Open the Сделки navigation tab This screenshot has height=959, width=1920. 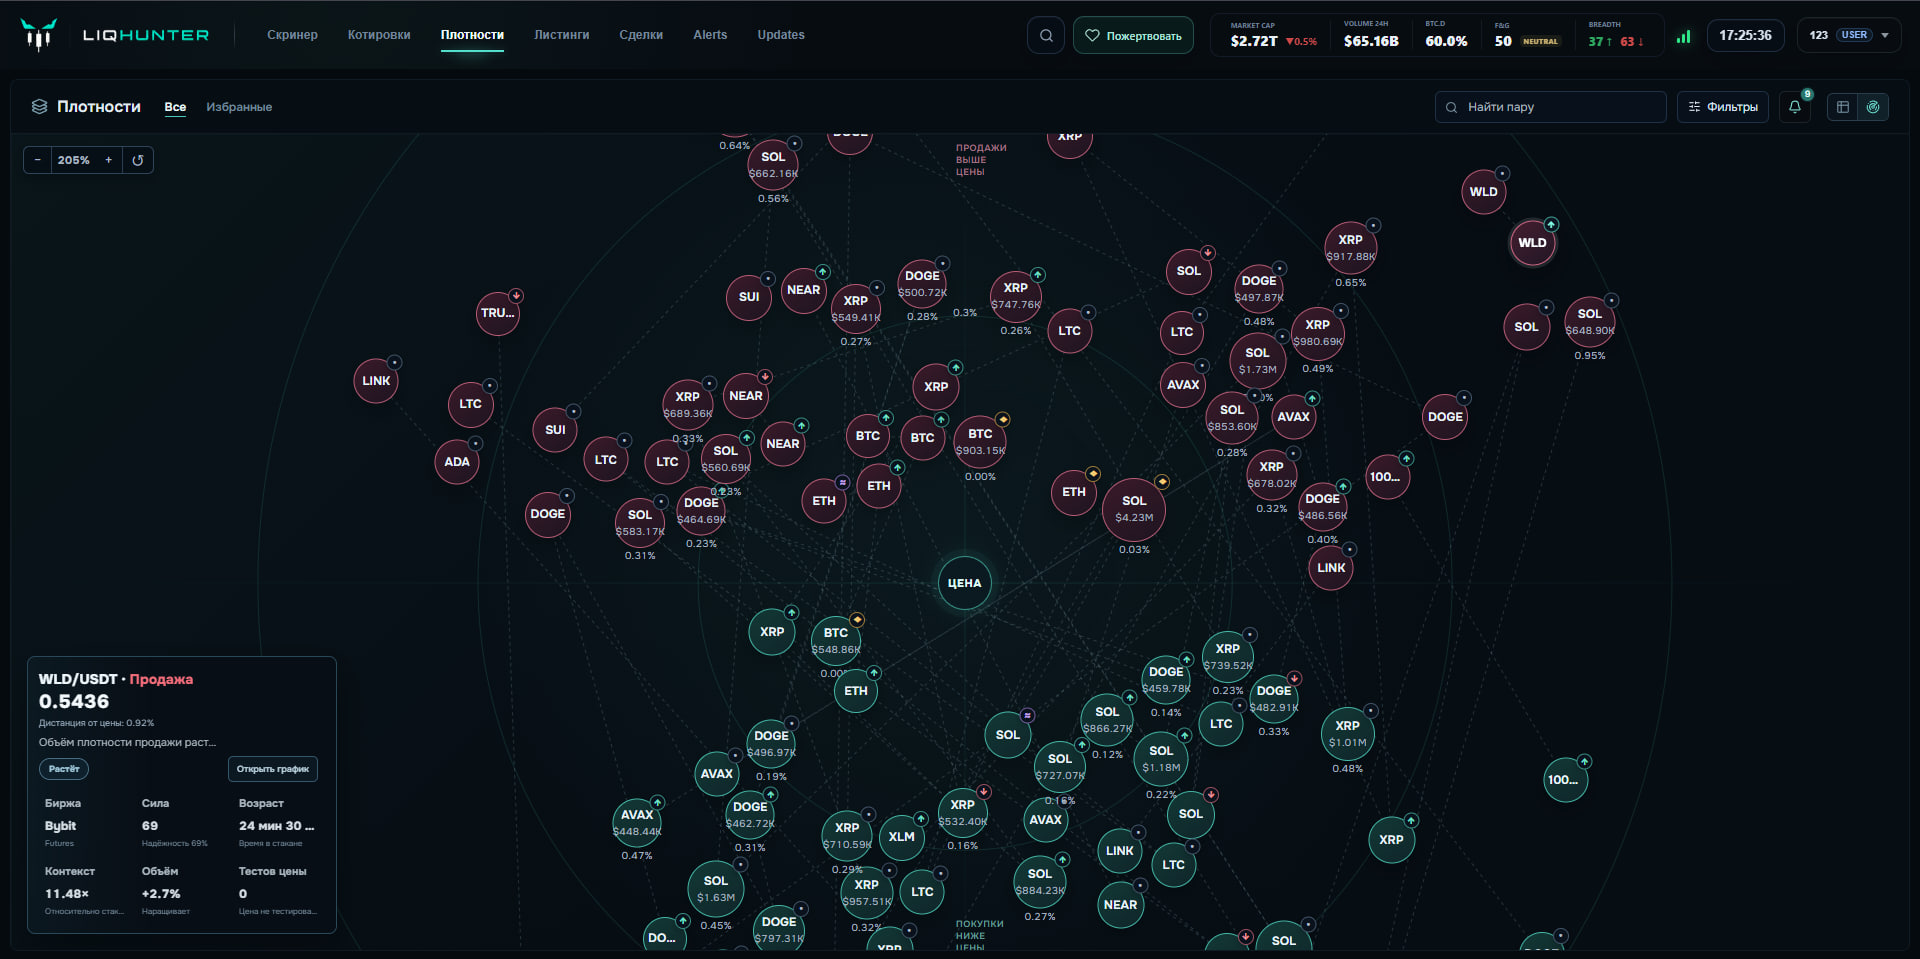tap(641, 35)
